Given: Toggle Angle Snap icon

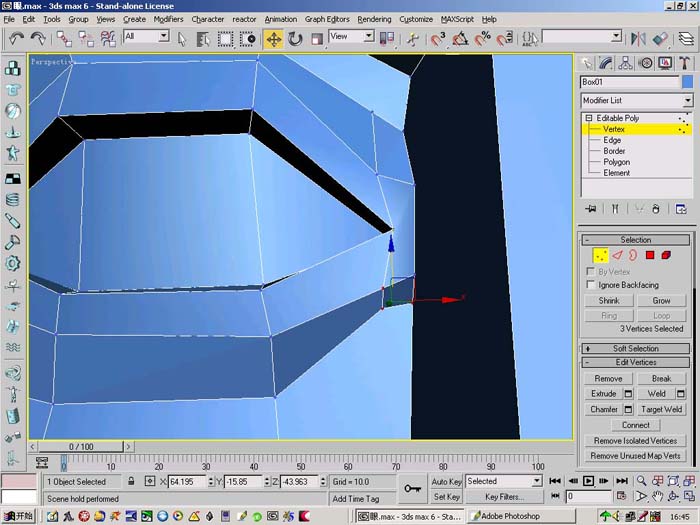Looking at the screenshot, I should pyautogui.click(x=460, y=39).
